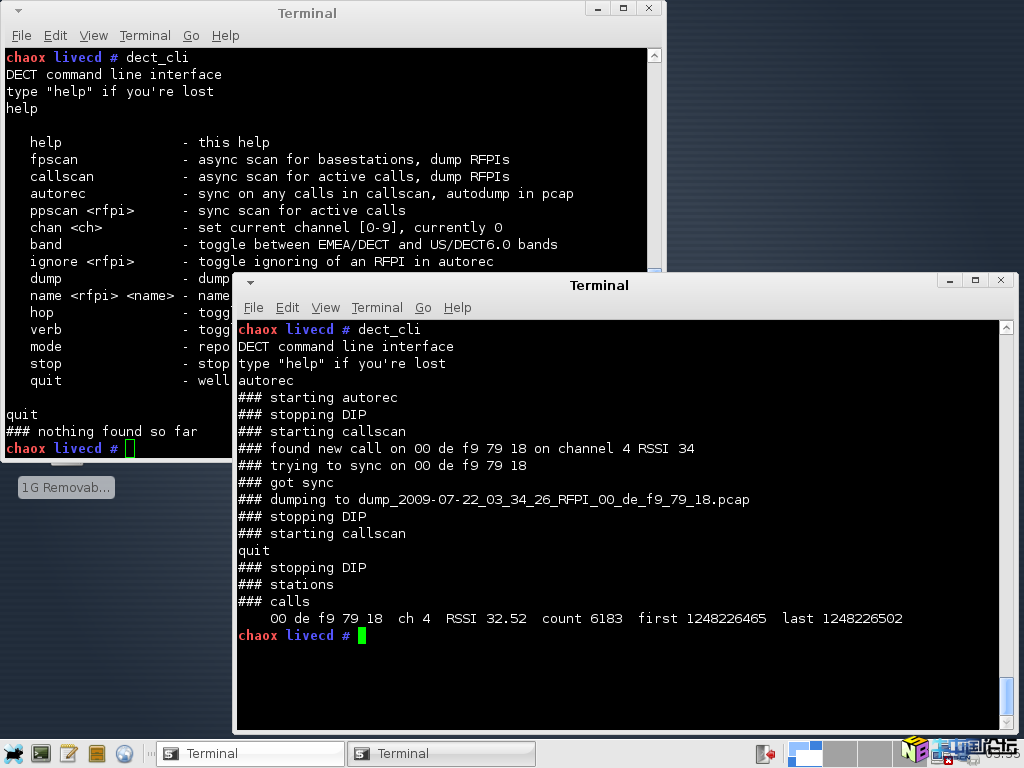Open the Xfce applications menu

[x=14, y=753]
